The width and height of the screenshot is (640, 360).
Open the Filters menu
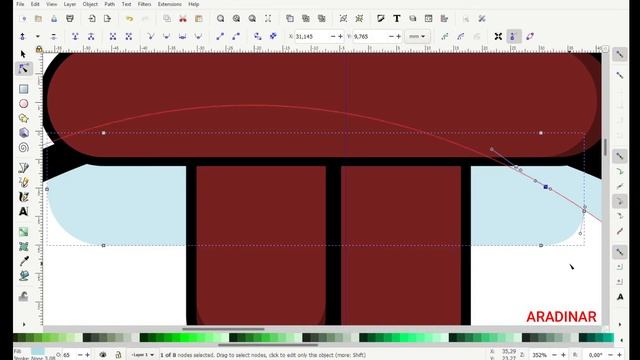tap(144, 4)
